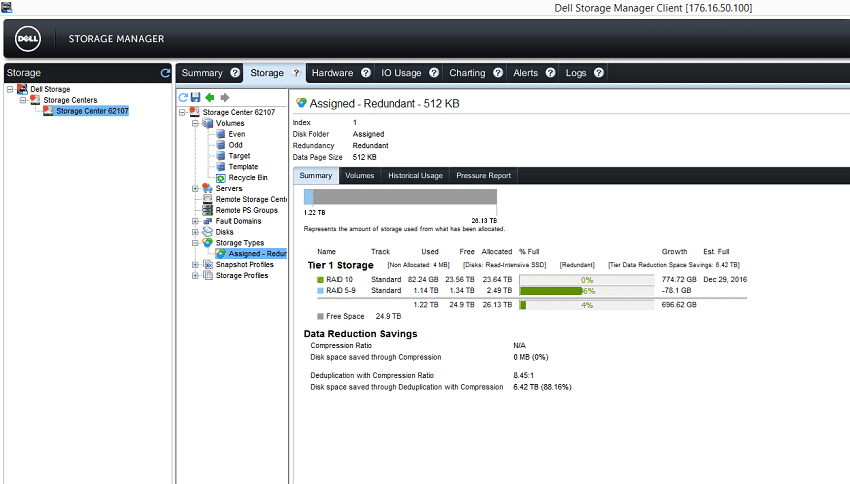The width and height of the screenshot is (850, 484).
Task: Click the Servers node icon
Action: (x=207, y=188)
